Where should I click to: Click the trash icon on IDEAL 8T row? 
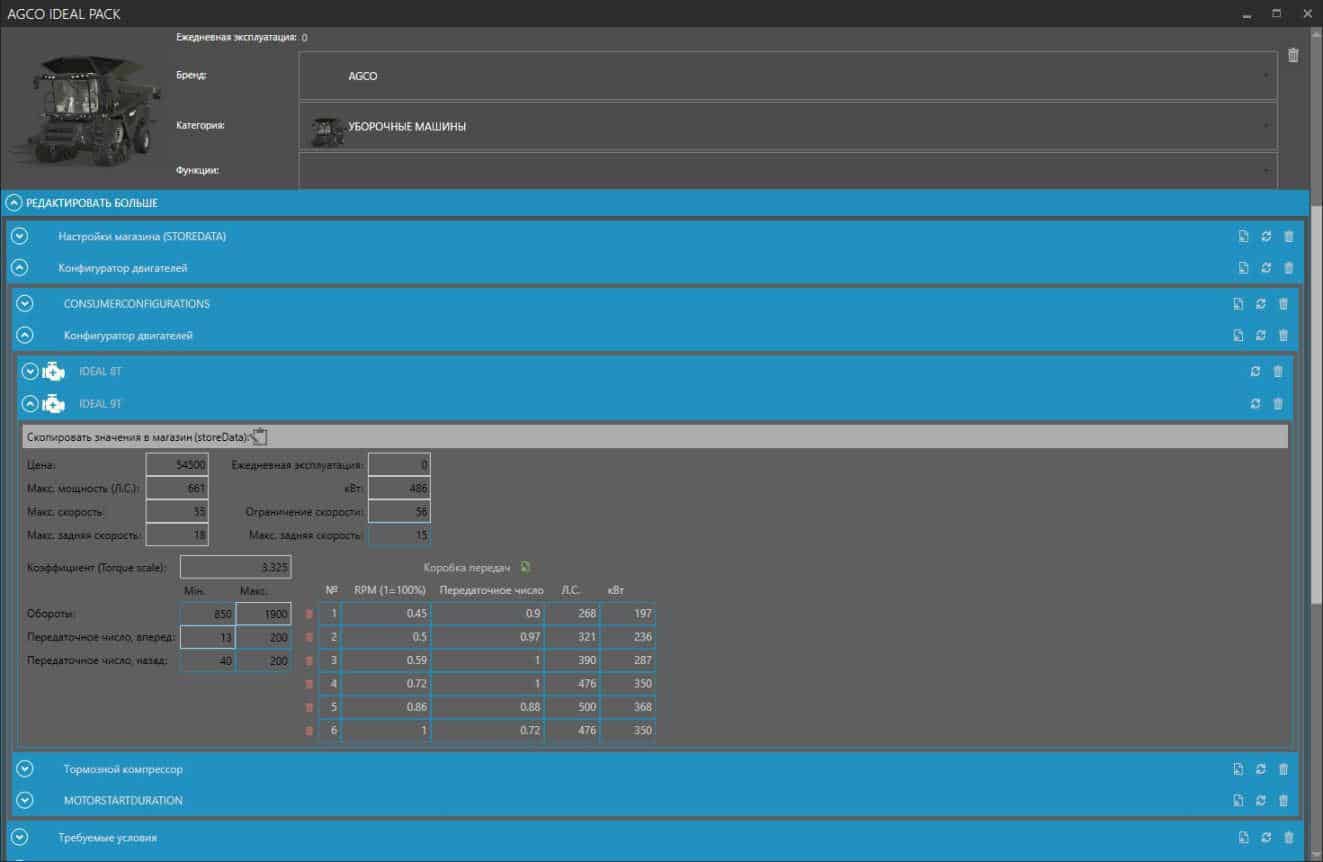pos(1277,372)
